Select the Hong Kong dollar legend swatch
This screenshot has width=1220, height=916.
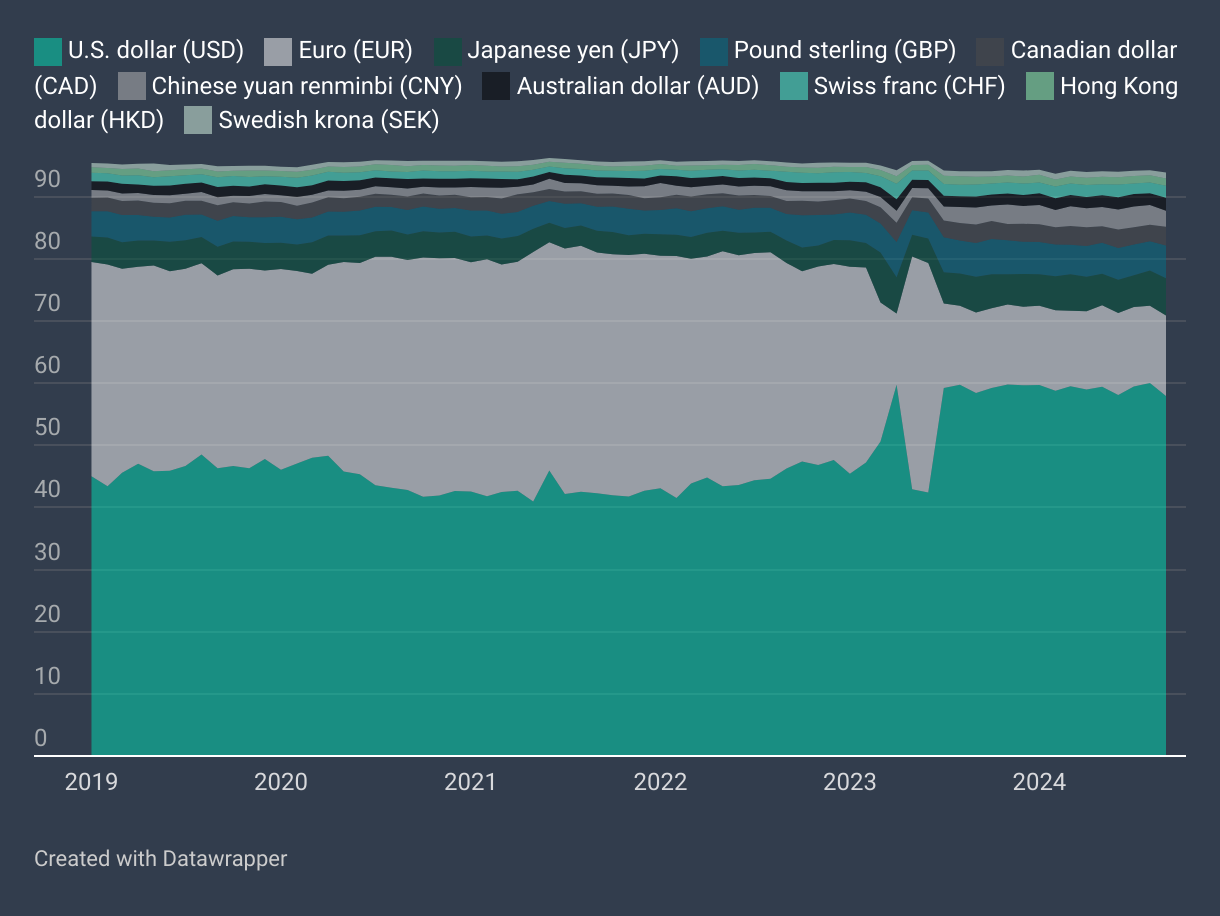click(1041, 87)
